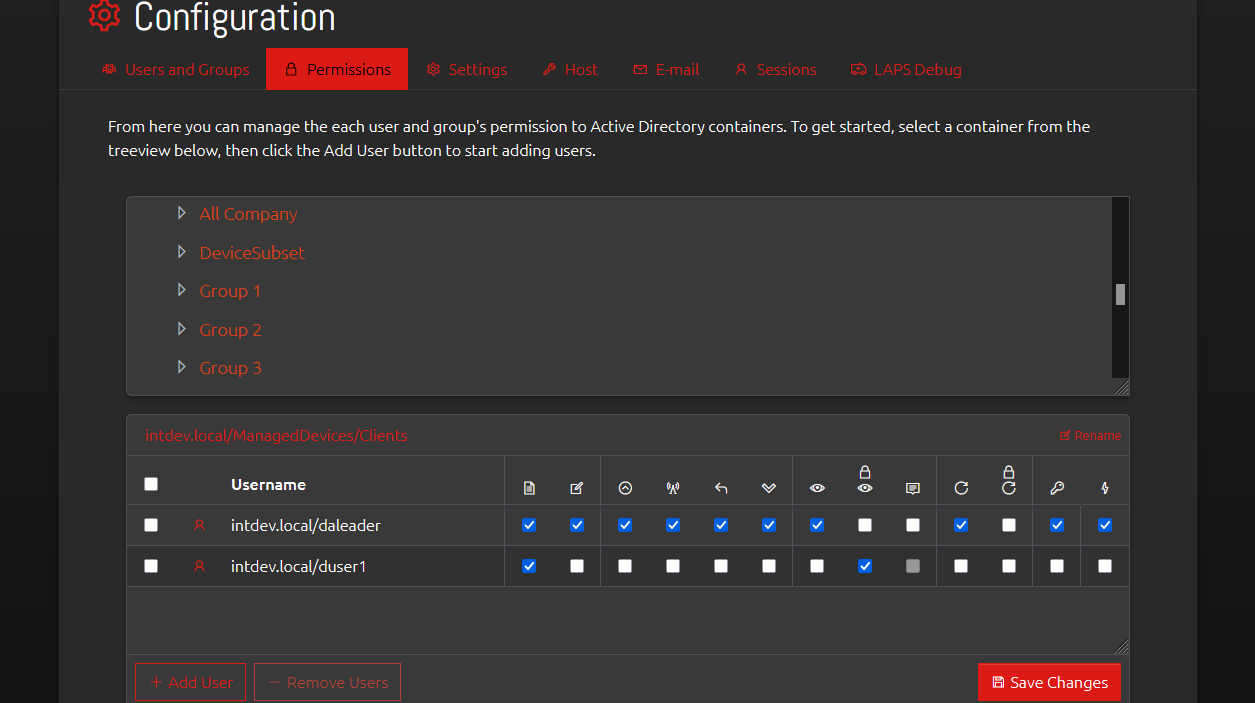The height and width of the screenshot is (703, 1255).
Task: Check duser1's plain eye permission checkbox
Action: point(817,566)
